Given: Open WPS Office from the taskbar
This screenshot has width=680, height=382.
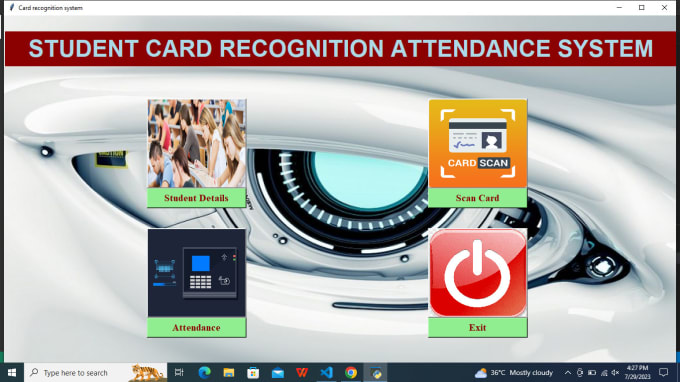Looking at the screenshot, I should point(302,372).
